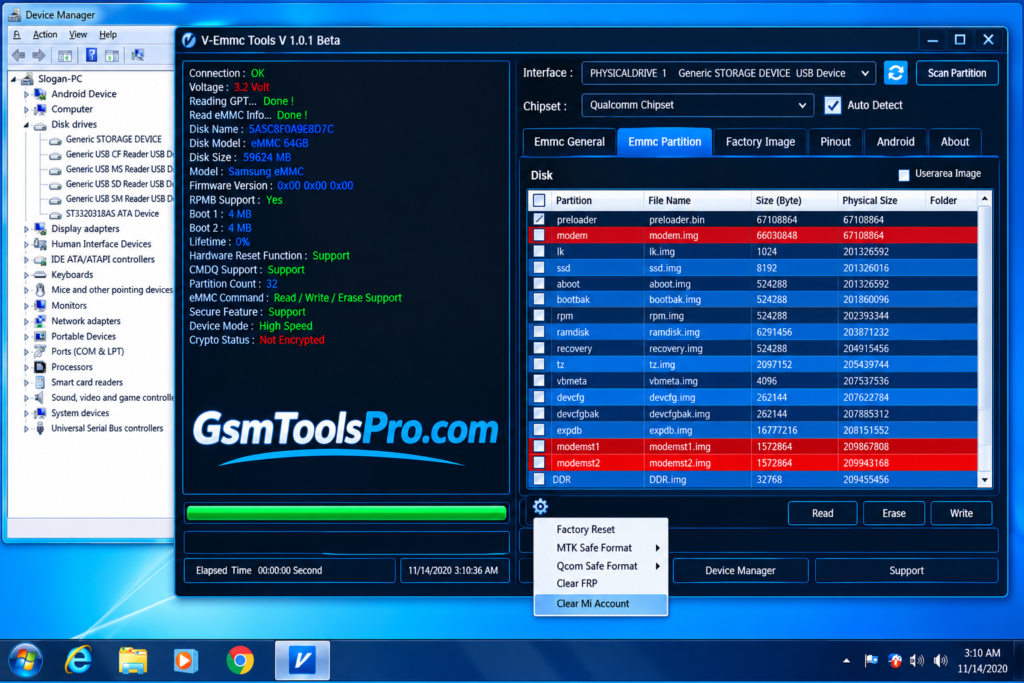Click the taskbar clock showing 3:10 AM
This screenshot has height=683, width=1024.
pos(982,661)
